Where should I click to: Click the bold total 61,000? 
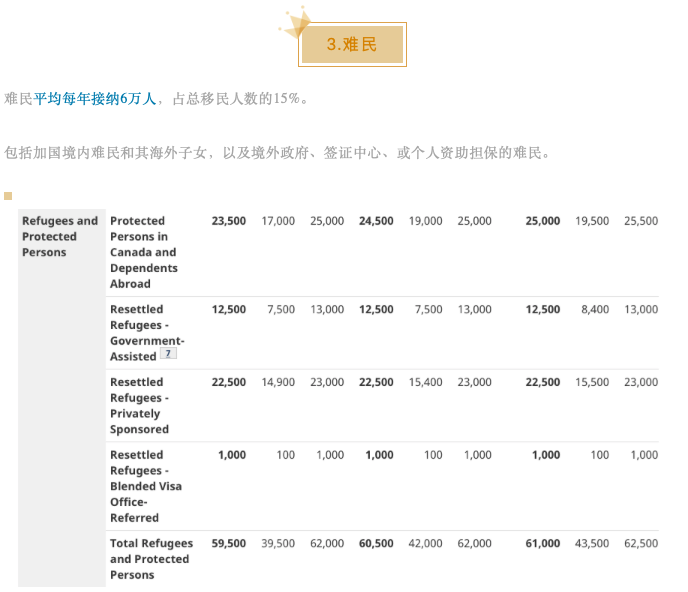click(x=543, y=543)
